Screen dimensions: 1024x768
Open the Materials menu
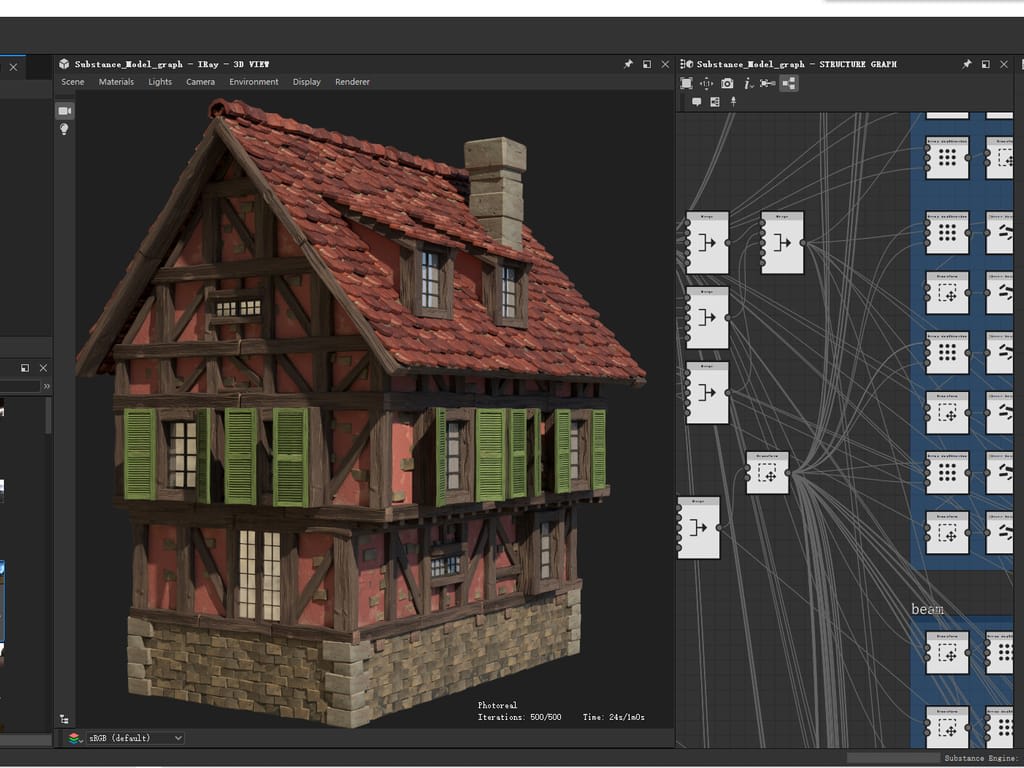[x=116, y=82]
